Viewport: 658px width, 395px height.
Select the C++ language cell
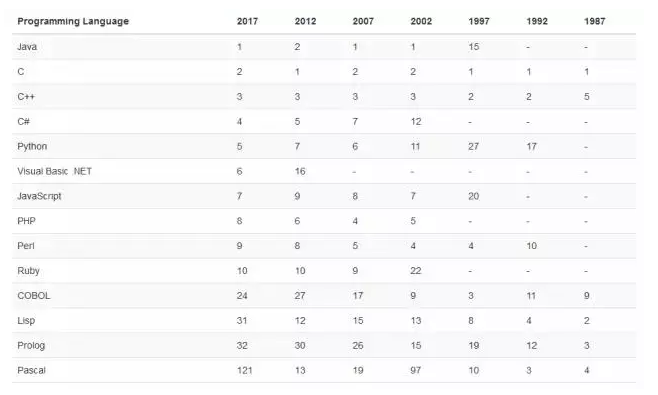[26, 97]
